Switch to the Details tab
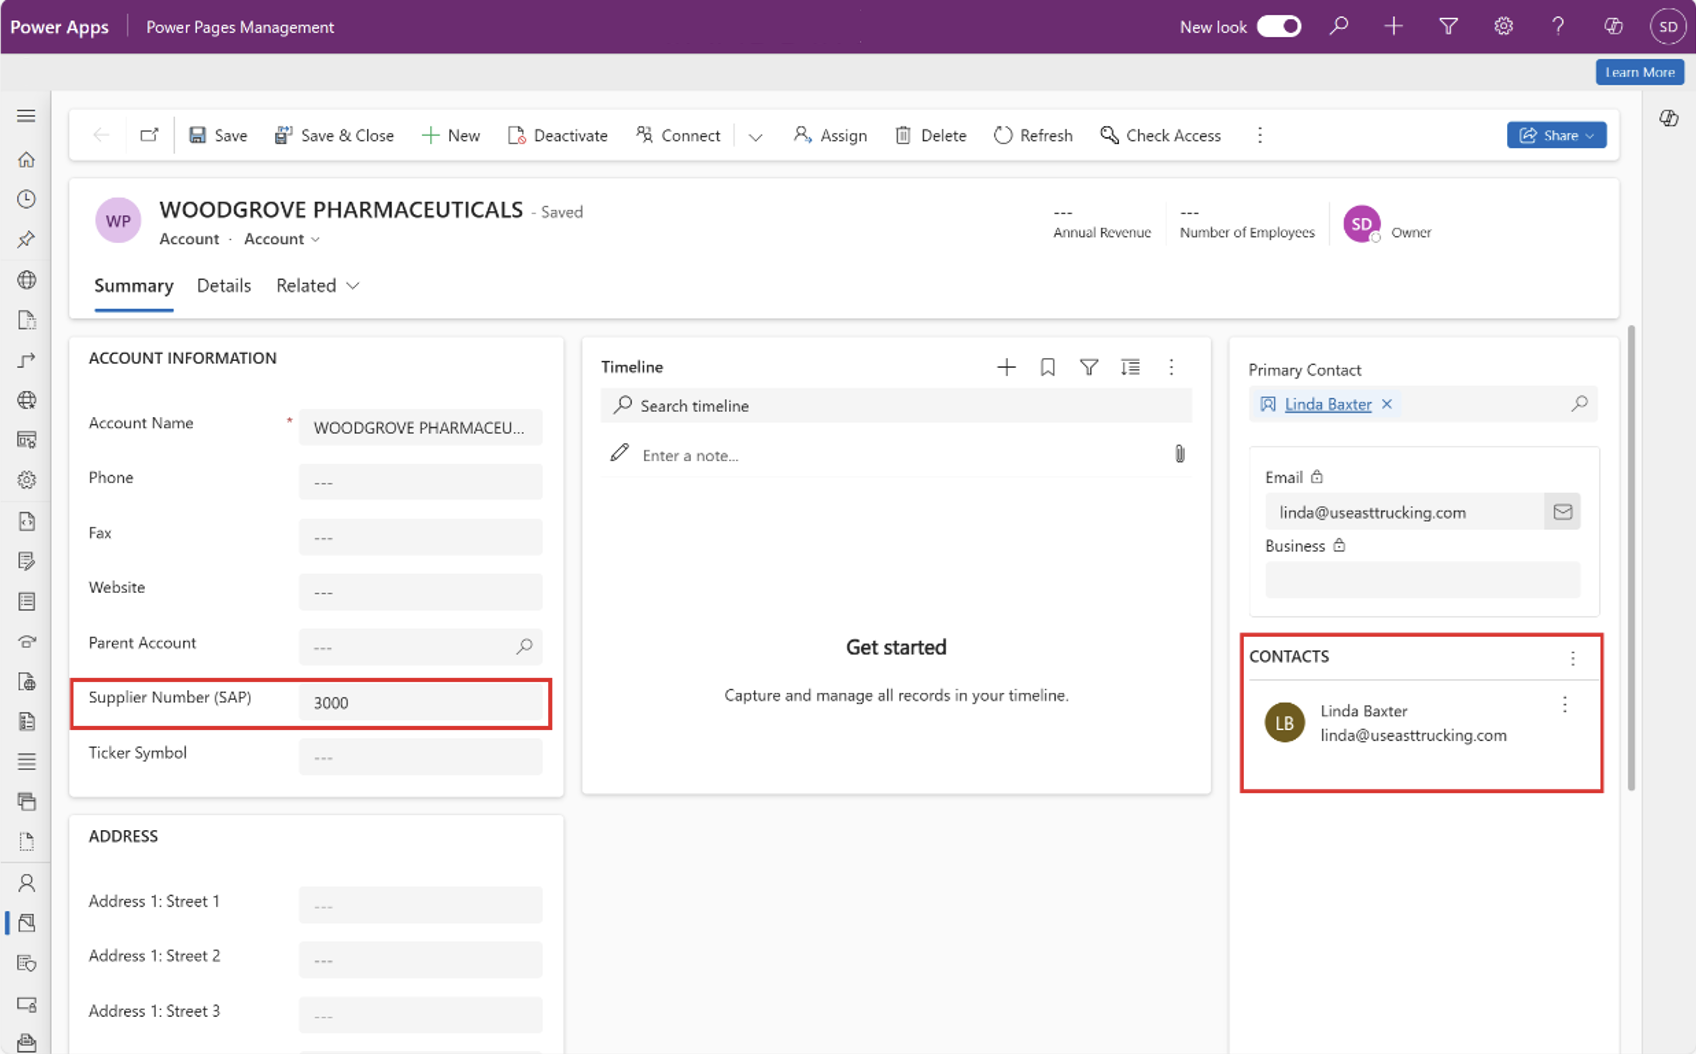 [224, 286]
